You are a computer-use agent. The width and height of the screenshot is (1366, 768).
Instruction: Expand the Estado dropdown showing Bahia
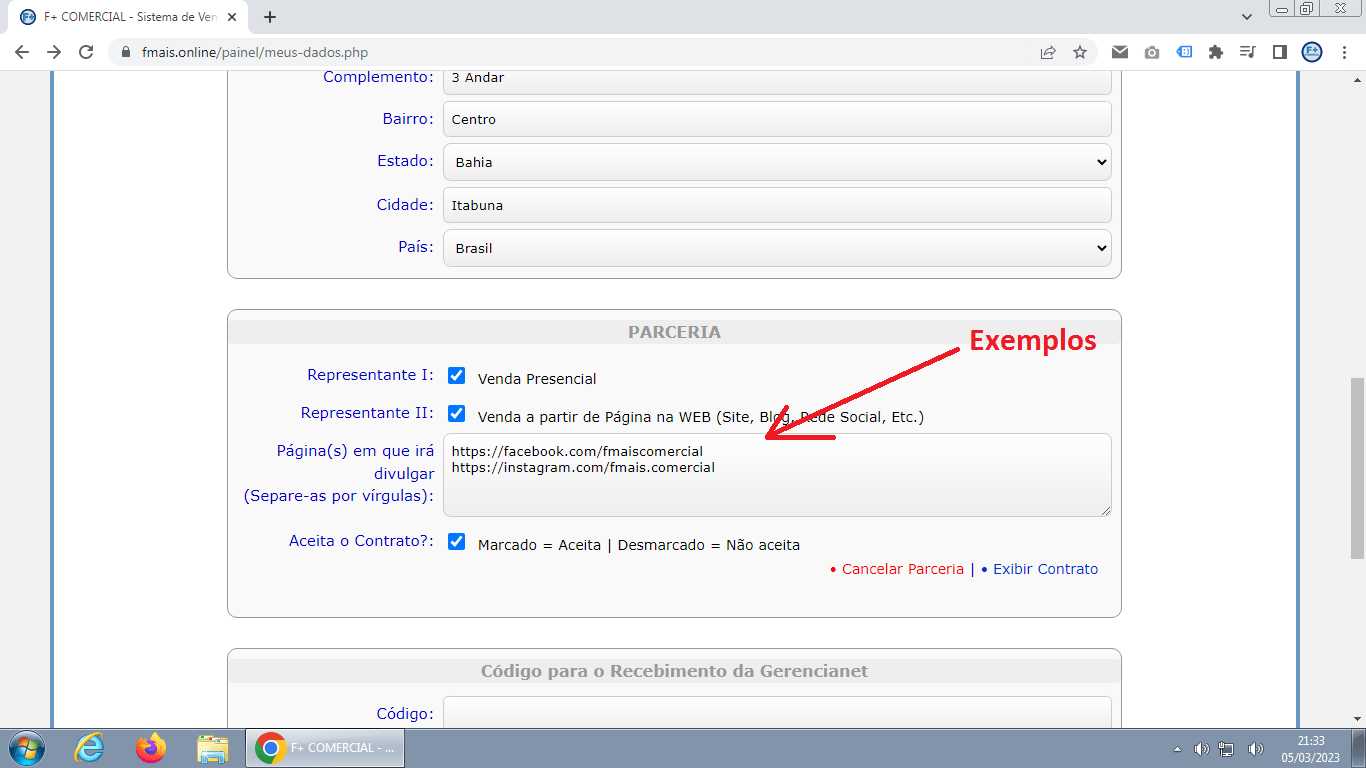[776, 162]
